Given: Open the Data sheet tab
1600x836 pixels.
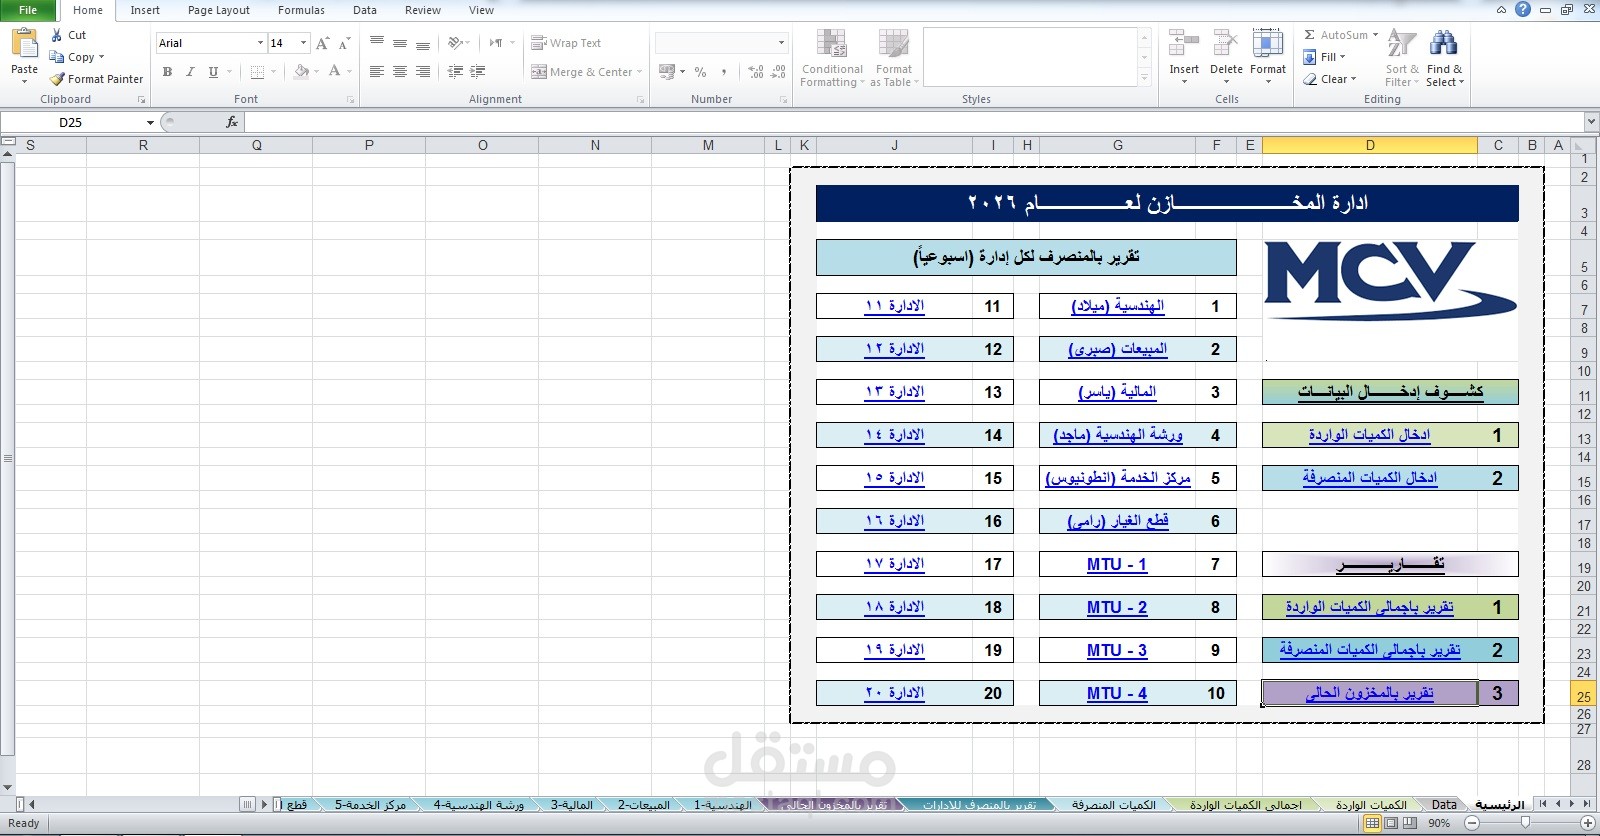Looking at the screenshot, I should [1444, 804].
